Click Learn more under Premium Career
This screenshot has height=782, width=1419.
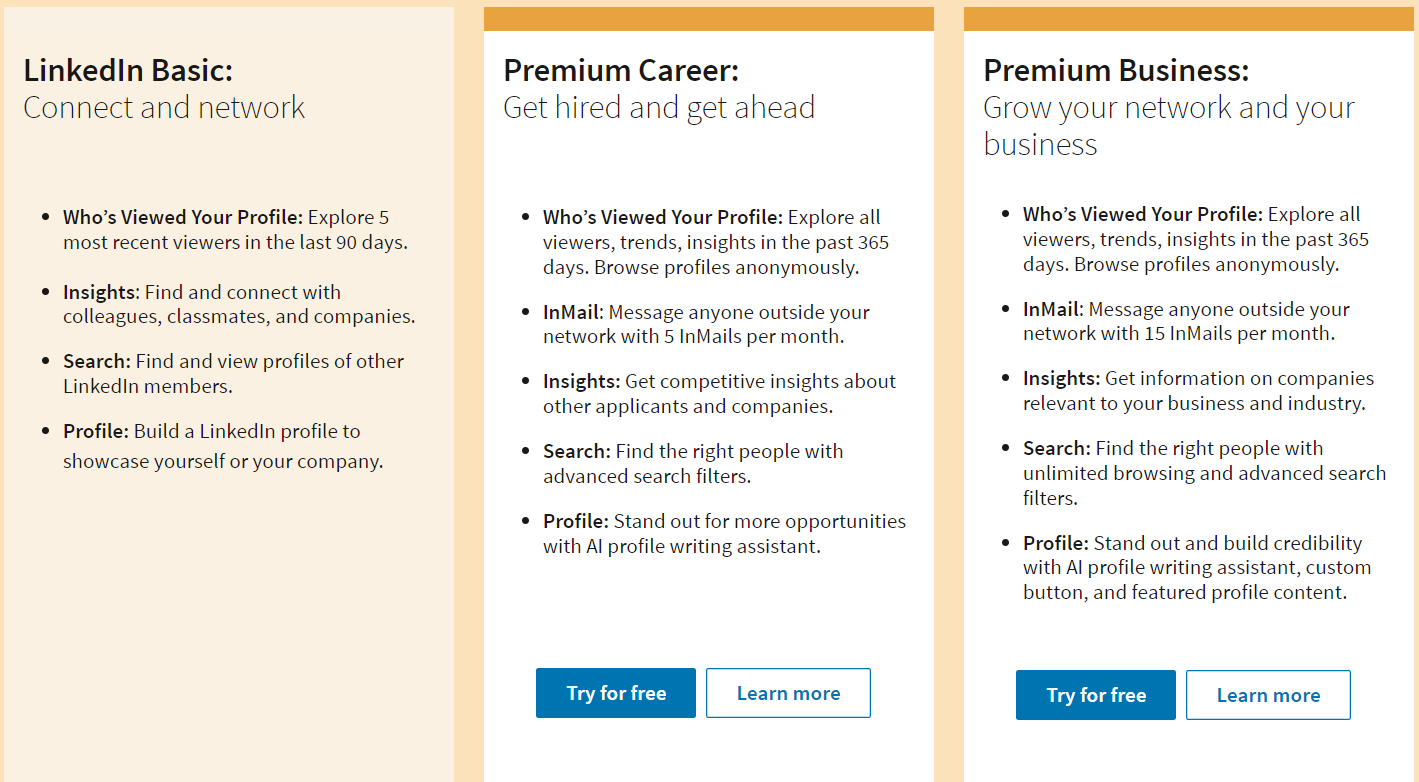[788, 693]
